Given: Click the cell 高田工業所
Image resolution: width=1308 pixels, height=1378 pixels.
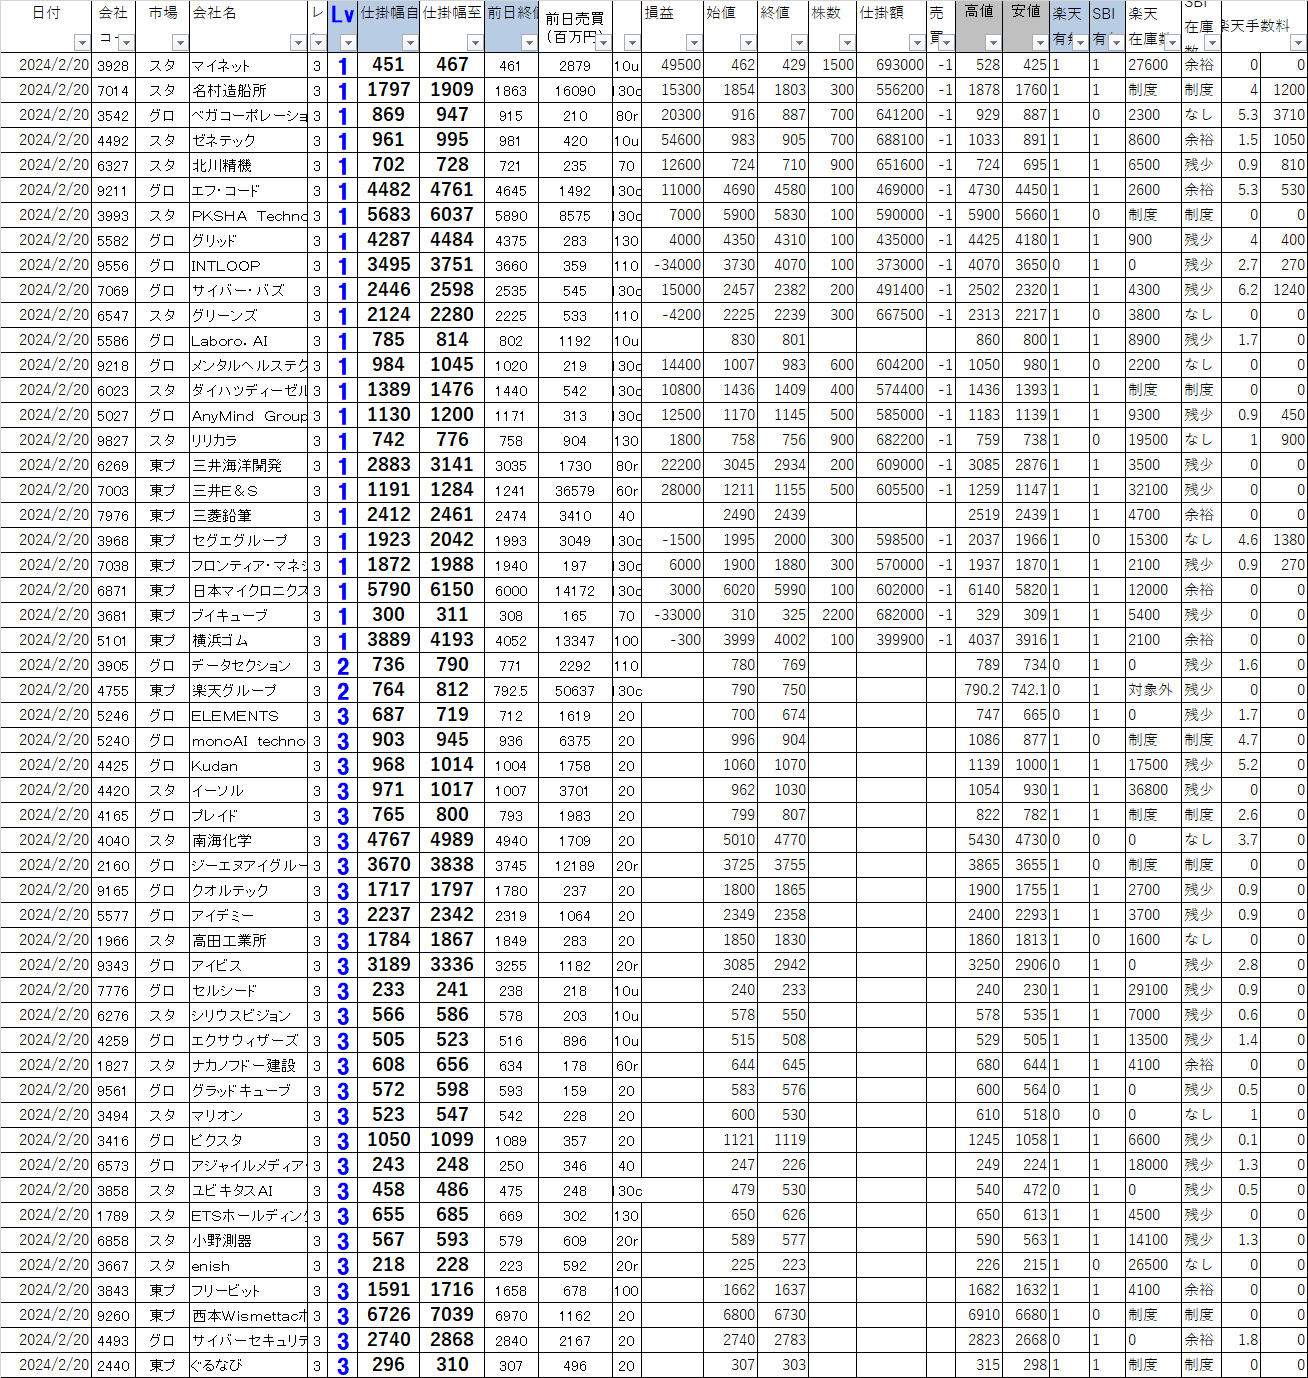Looking at the screenshot, I should point(248,940).
